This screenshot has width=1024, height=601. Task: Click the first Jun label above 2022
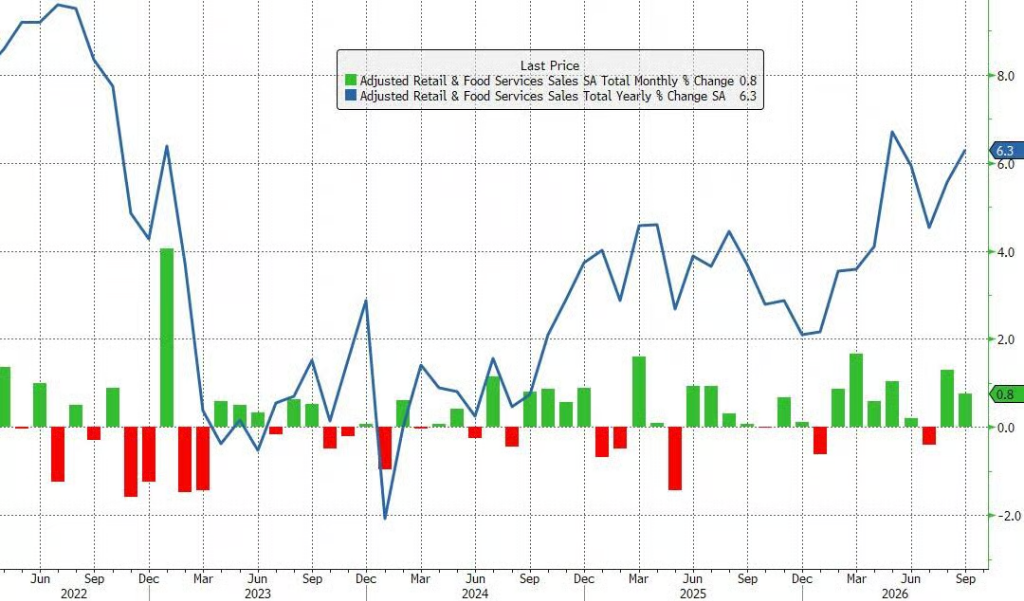coord(40,579)
